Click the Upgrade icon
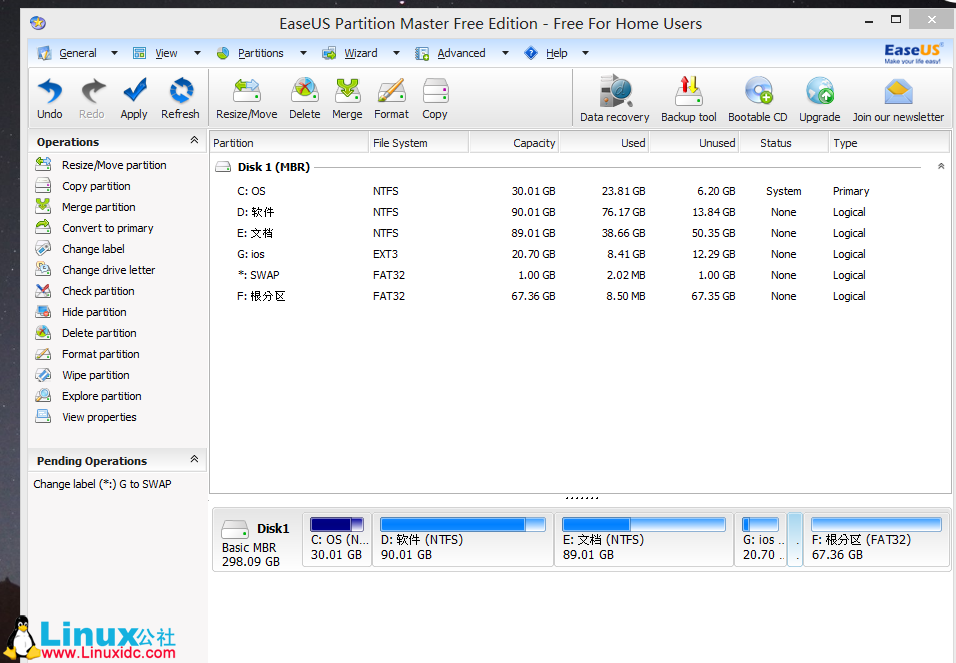Viewport: 956px width, 663px height. pyautogui.click(x=819, y=97)
